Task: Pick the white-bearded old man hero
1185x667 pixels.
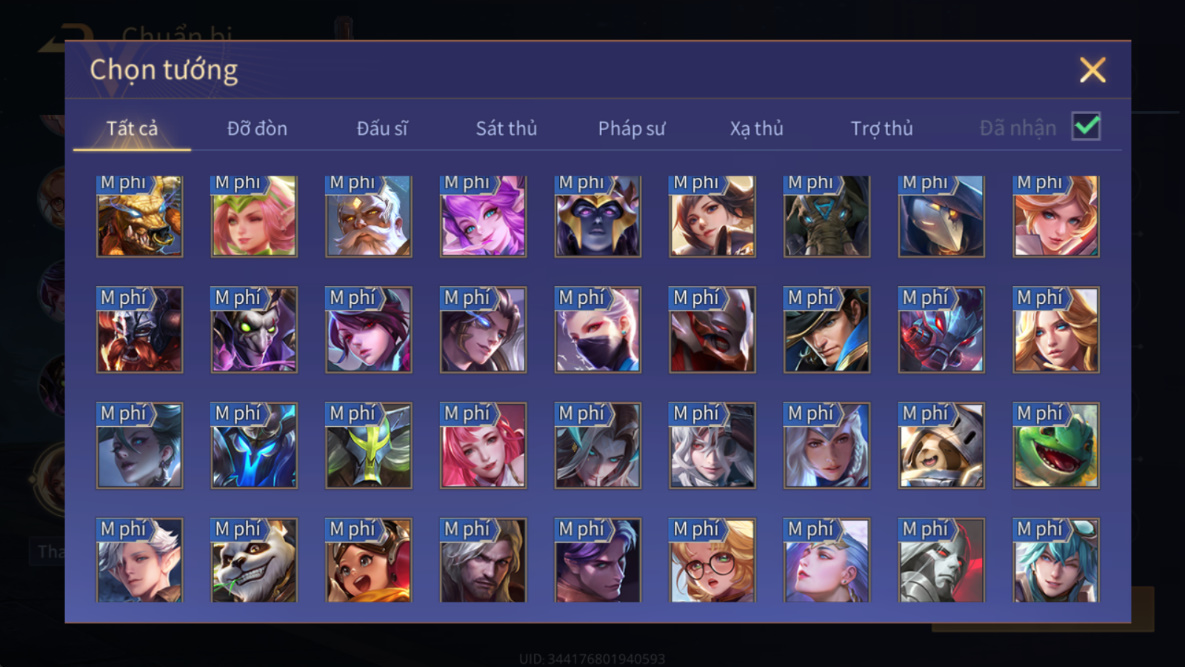Action: (x=369, y=216)
